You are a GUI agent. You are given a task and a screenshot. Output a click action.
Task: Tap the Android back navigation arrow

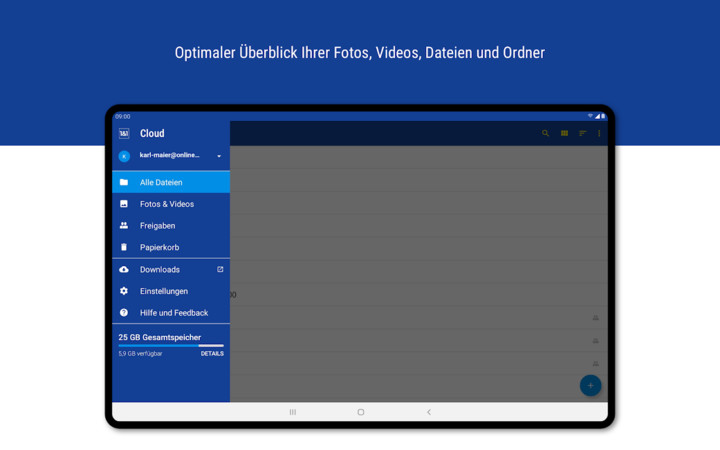429,412
